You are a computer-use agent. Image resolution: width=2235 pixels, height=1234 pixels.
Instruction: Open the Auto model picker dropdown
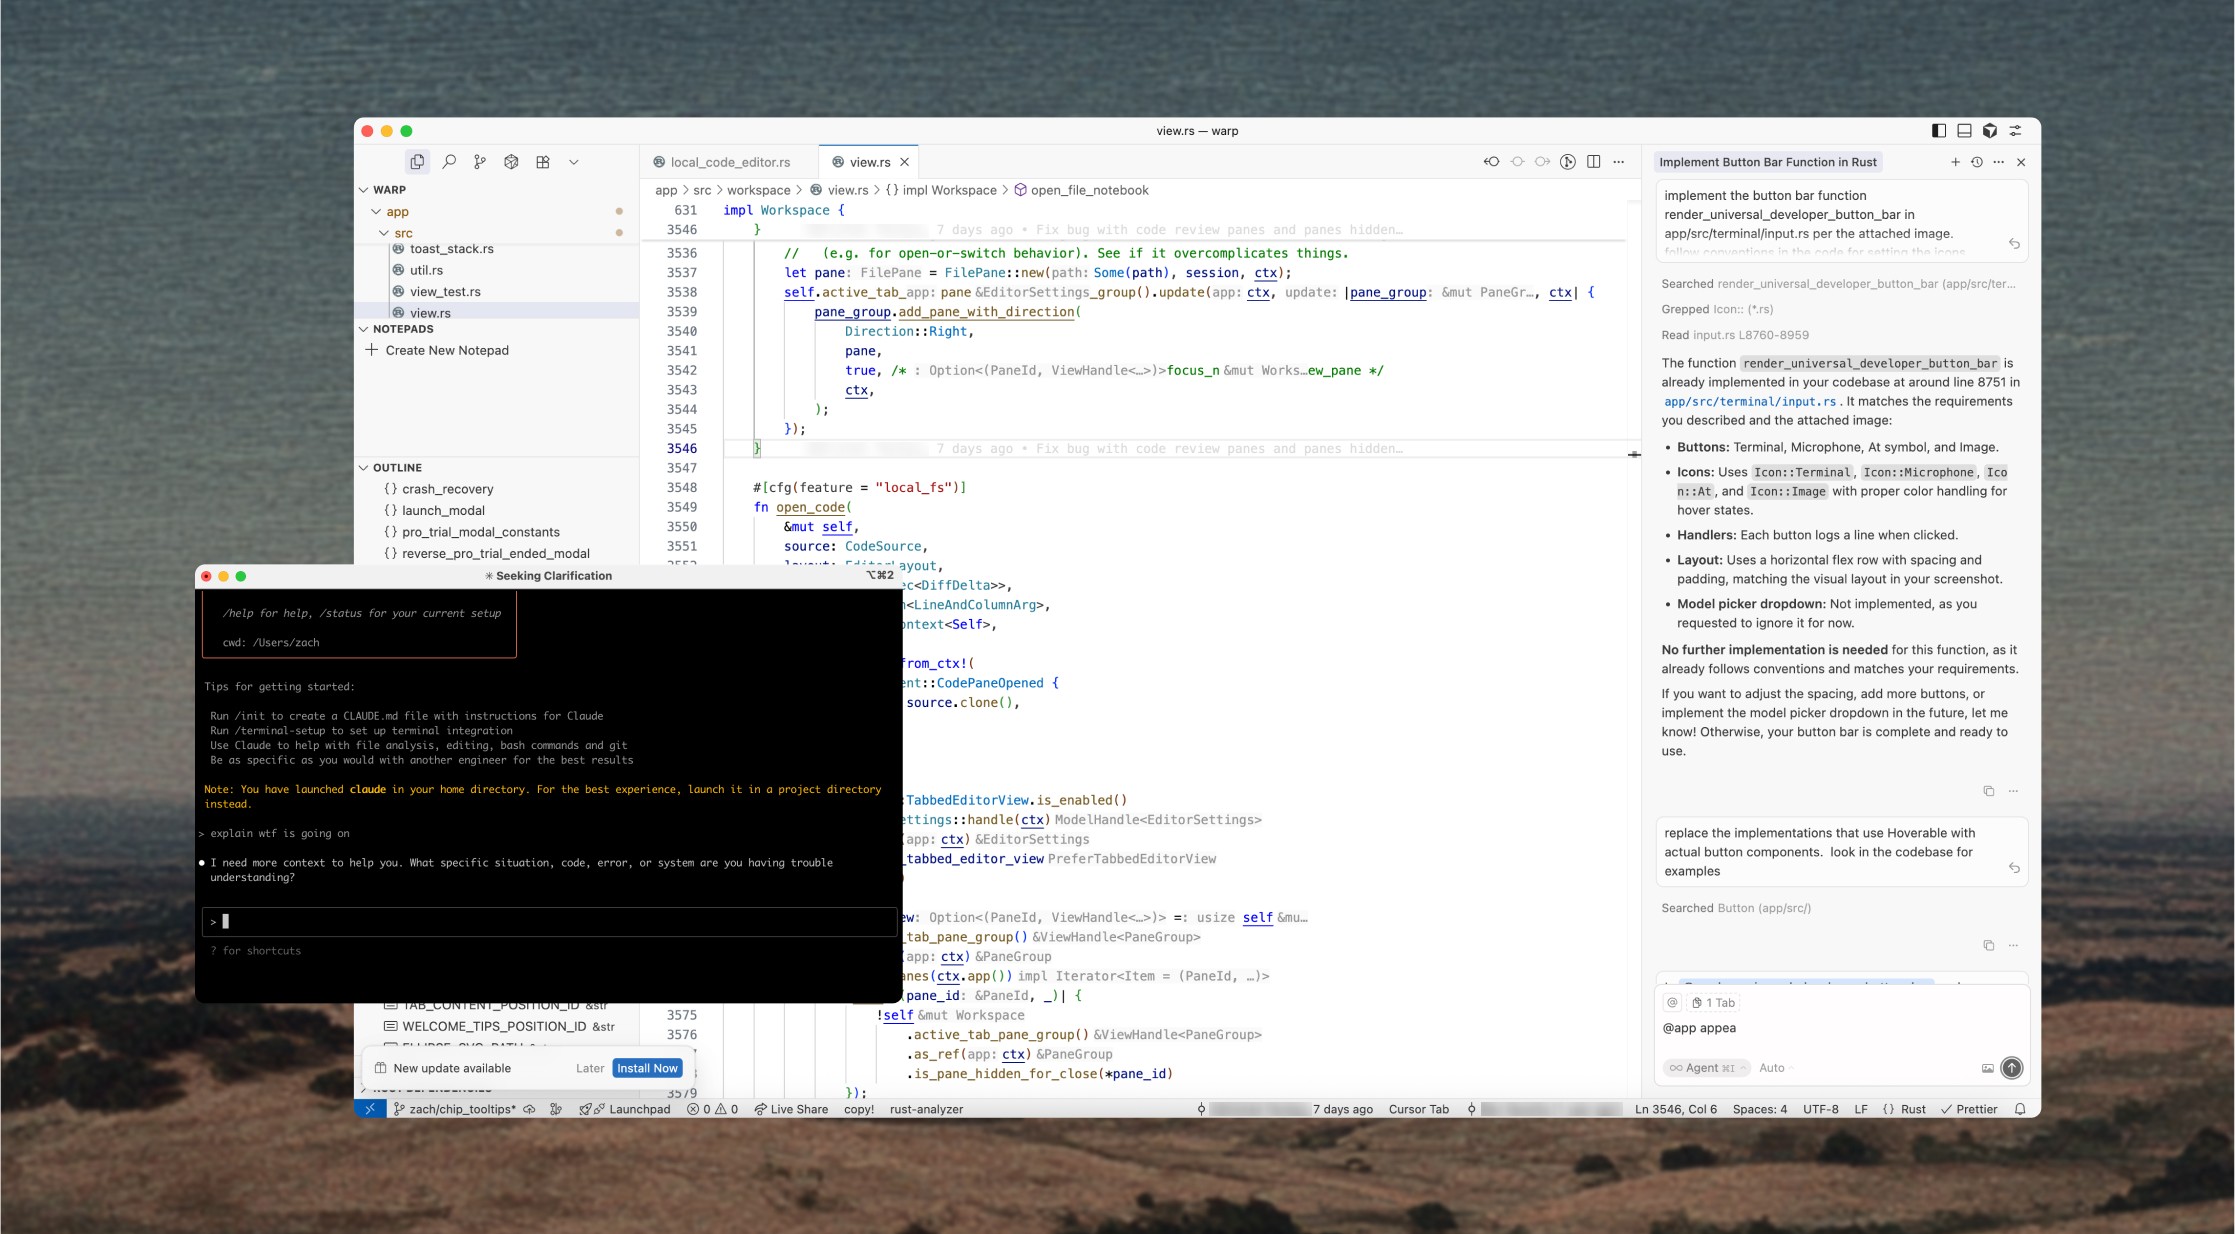click(1776, 1068)
